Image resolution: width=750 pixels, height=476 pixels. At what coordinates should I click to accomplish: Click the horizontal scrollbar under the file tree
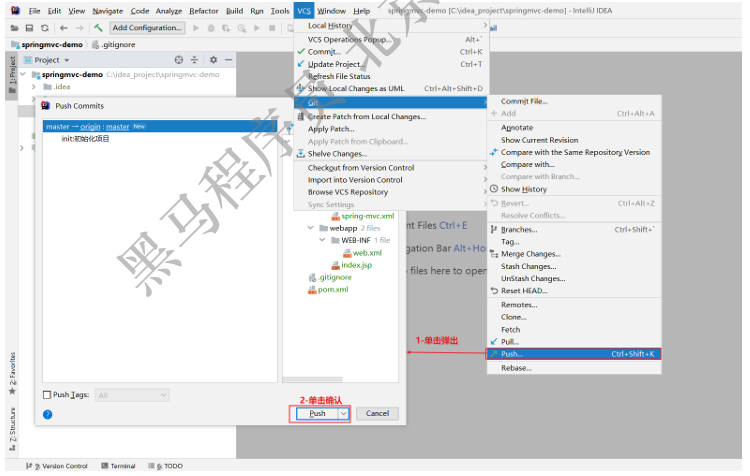[x=313, y=379]
